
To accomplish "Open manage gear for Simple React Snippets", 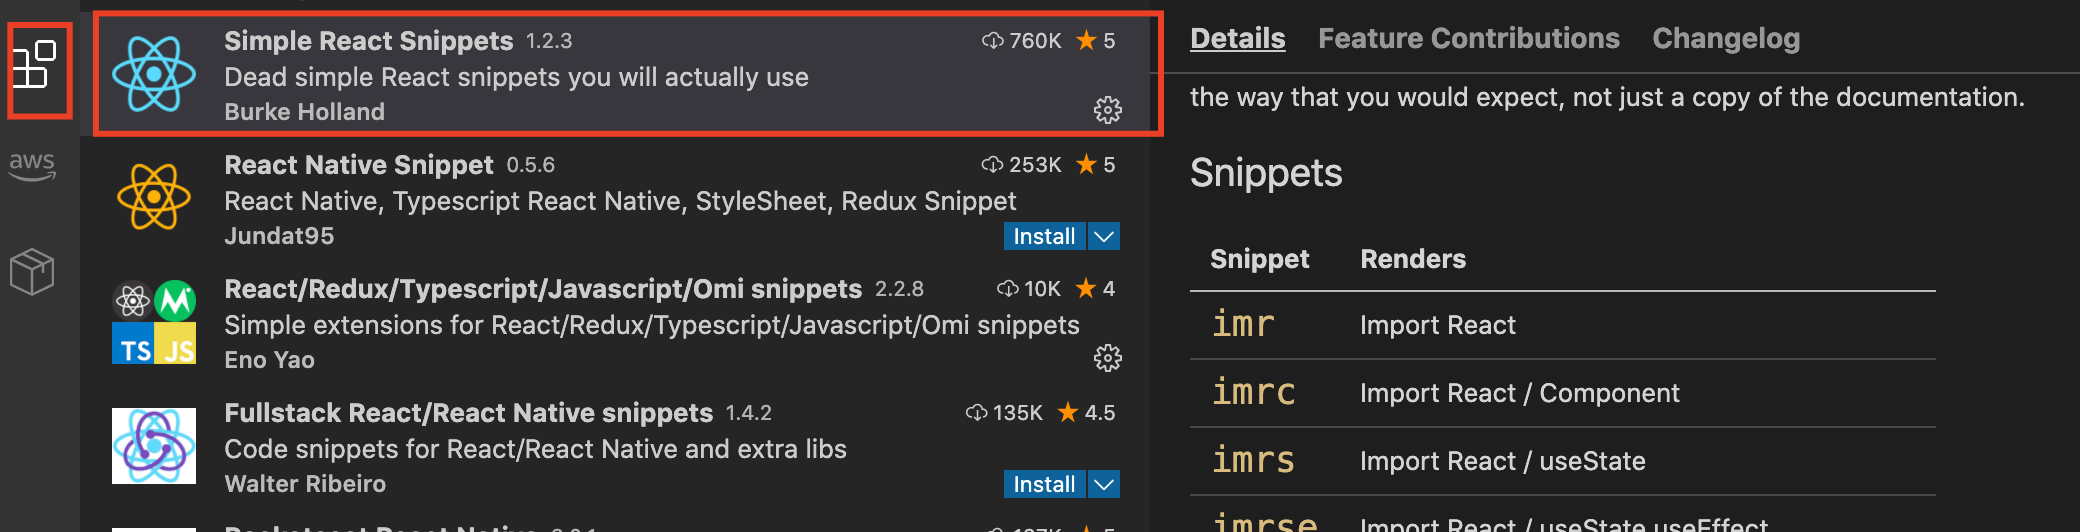I will click(x=1107, y=110).
